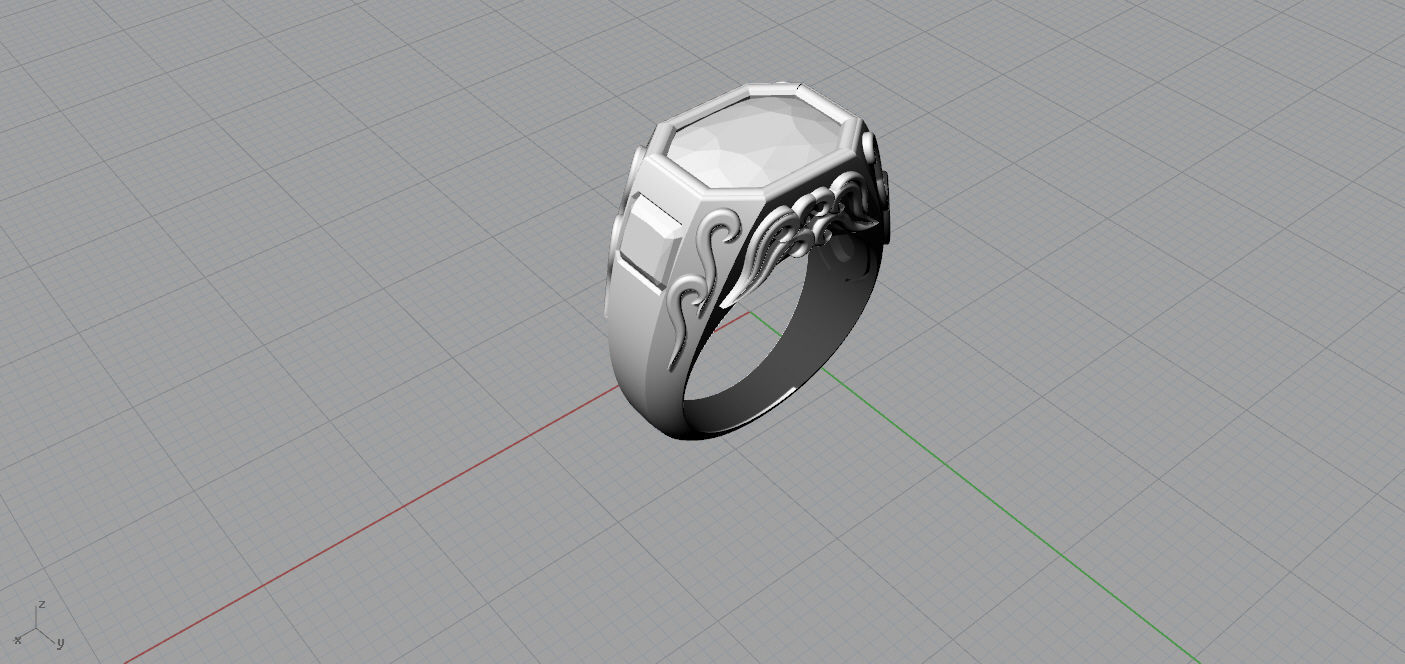
Task: Select the rectangular baguette stone on ring side
Action: tap(651, 239)
